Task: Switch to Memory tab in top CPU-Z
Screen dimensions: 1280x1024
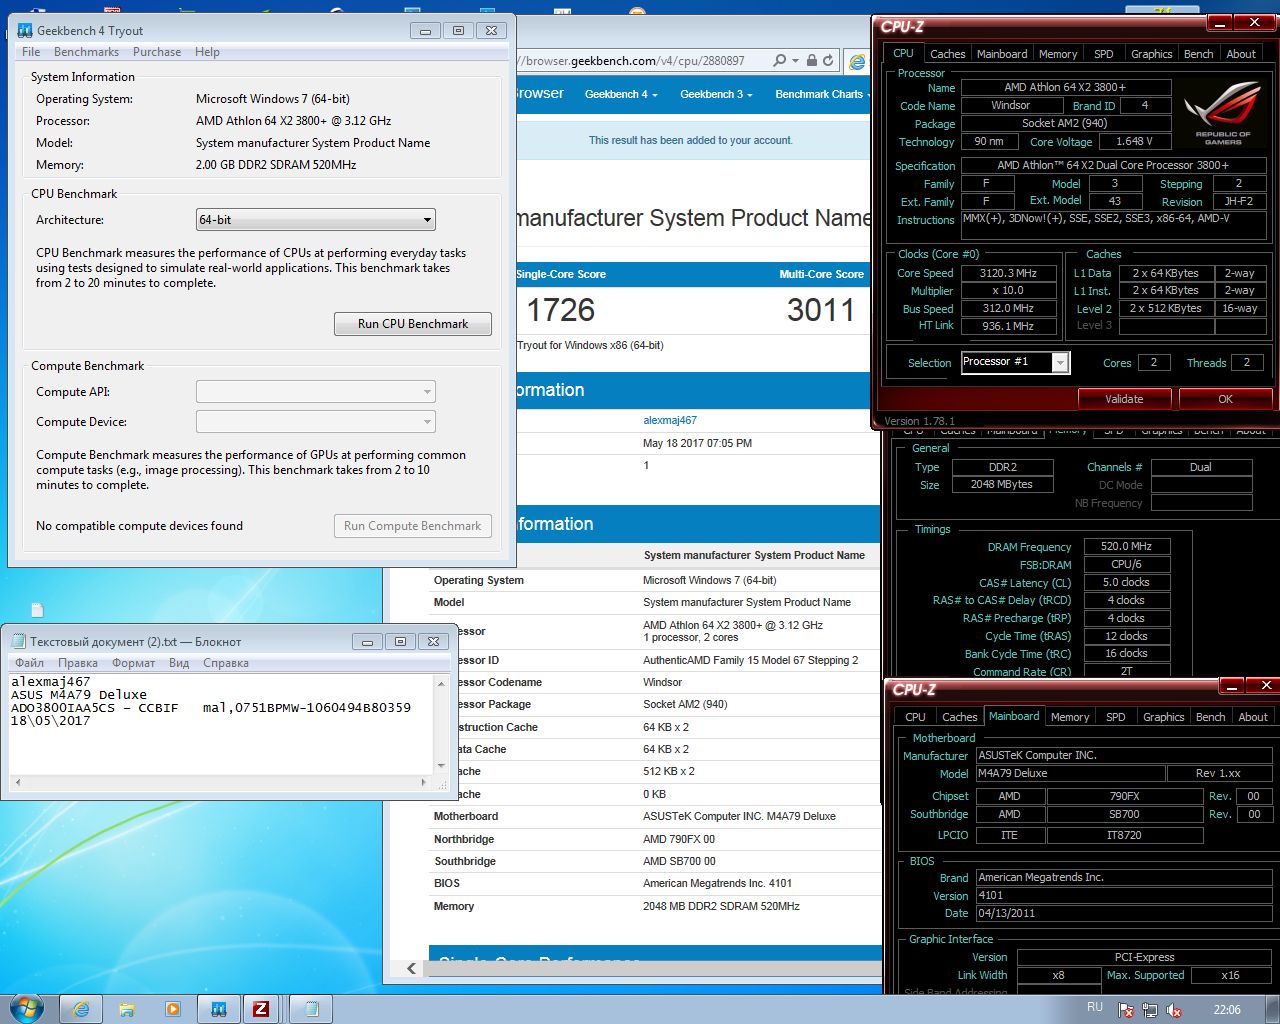Action: 1058,54
